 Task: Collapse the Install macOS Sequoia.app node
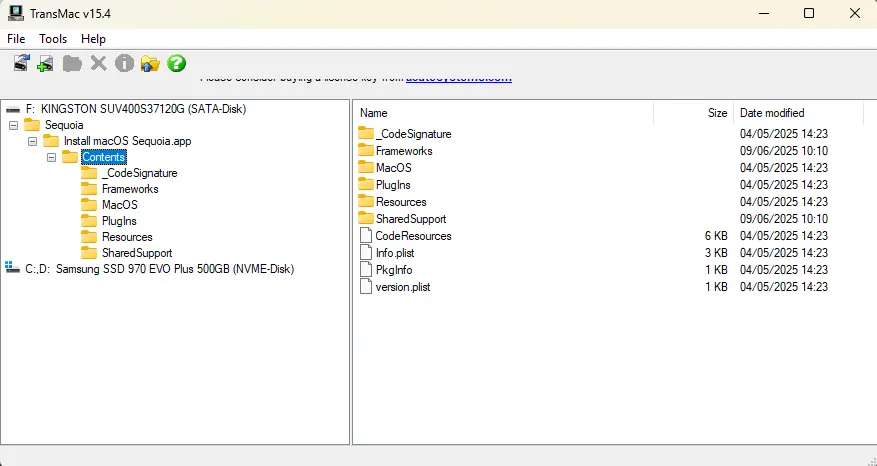pos(32,142)
